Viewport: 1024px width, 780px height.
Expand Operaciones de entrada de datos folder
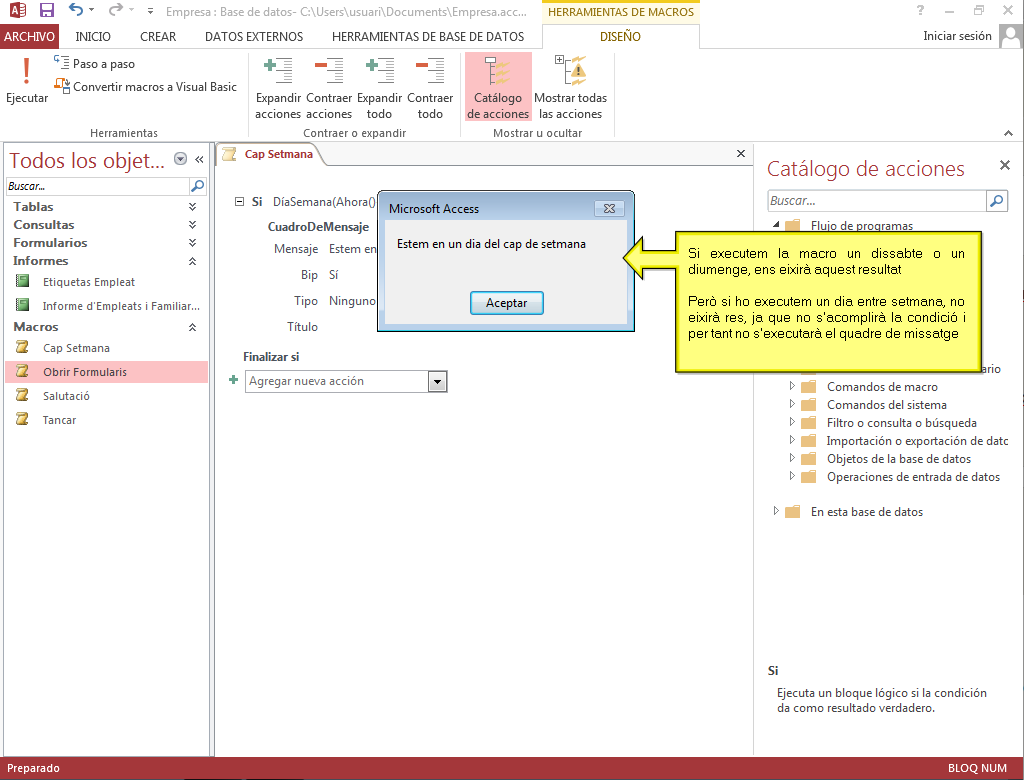(792, 476)
